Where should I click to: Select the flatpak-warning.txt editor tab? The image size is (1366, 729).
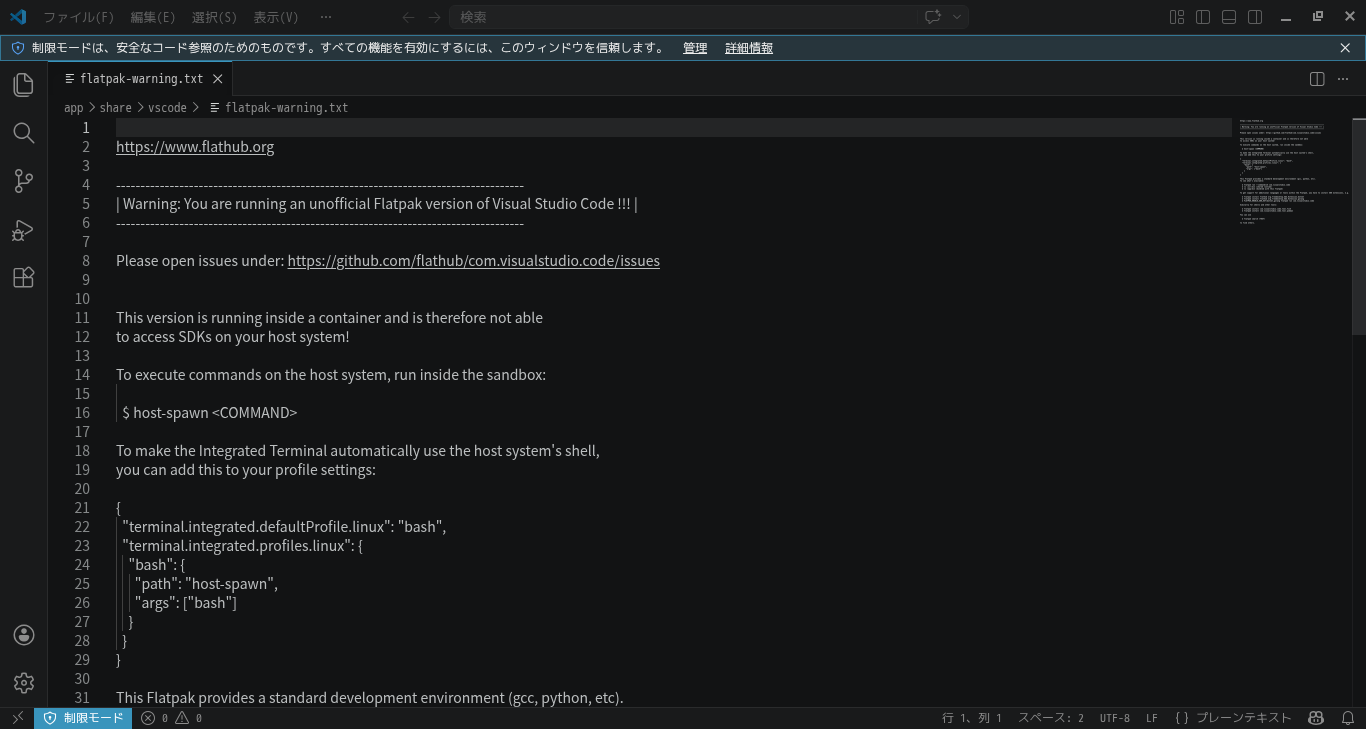[141, 79]
